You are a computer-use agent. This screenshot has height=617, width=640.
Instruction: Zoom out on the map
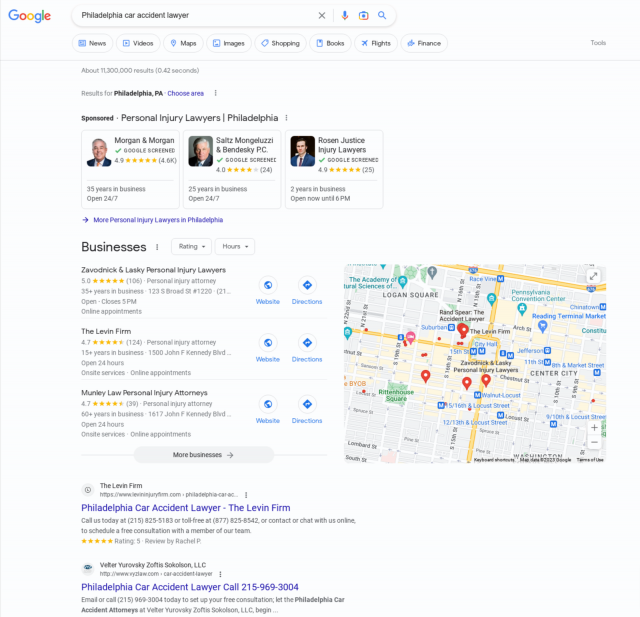[594, 442]
